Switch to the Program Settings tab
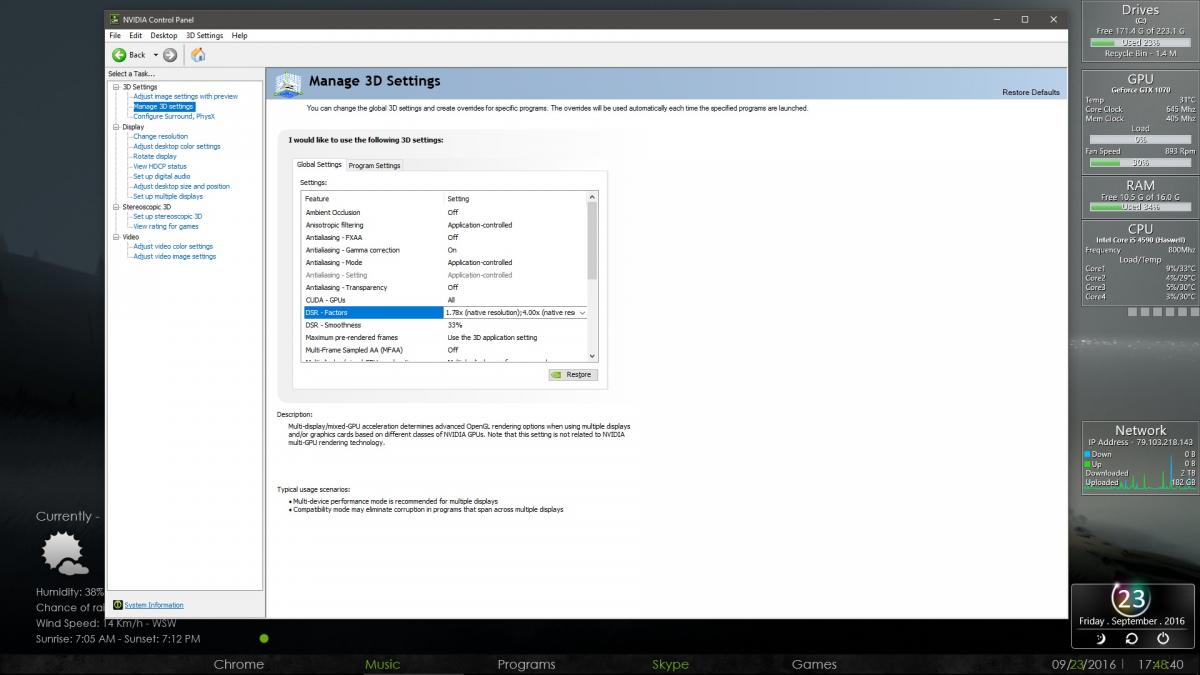This screenshot has height=675, width=1200. 374,166
